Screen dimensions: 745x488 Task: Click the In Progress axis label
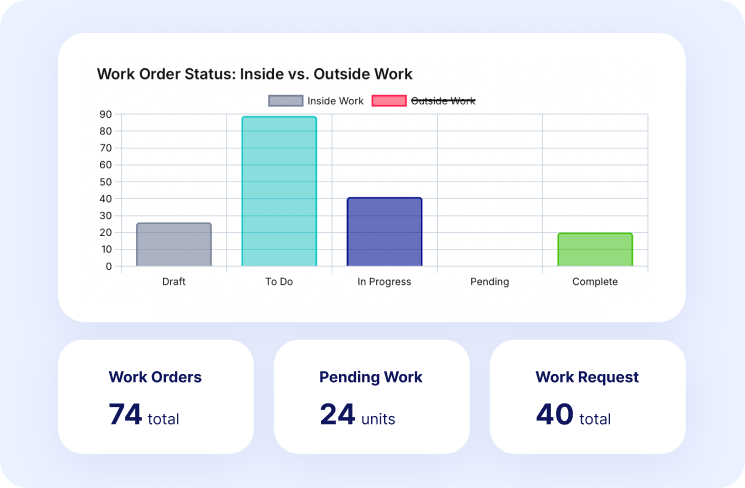tap(384, 282)
